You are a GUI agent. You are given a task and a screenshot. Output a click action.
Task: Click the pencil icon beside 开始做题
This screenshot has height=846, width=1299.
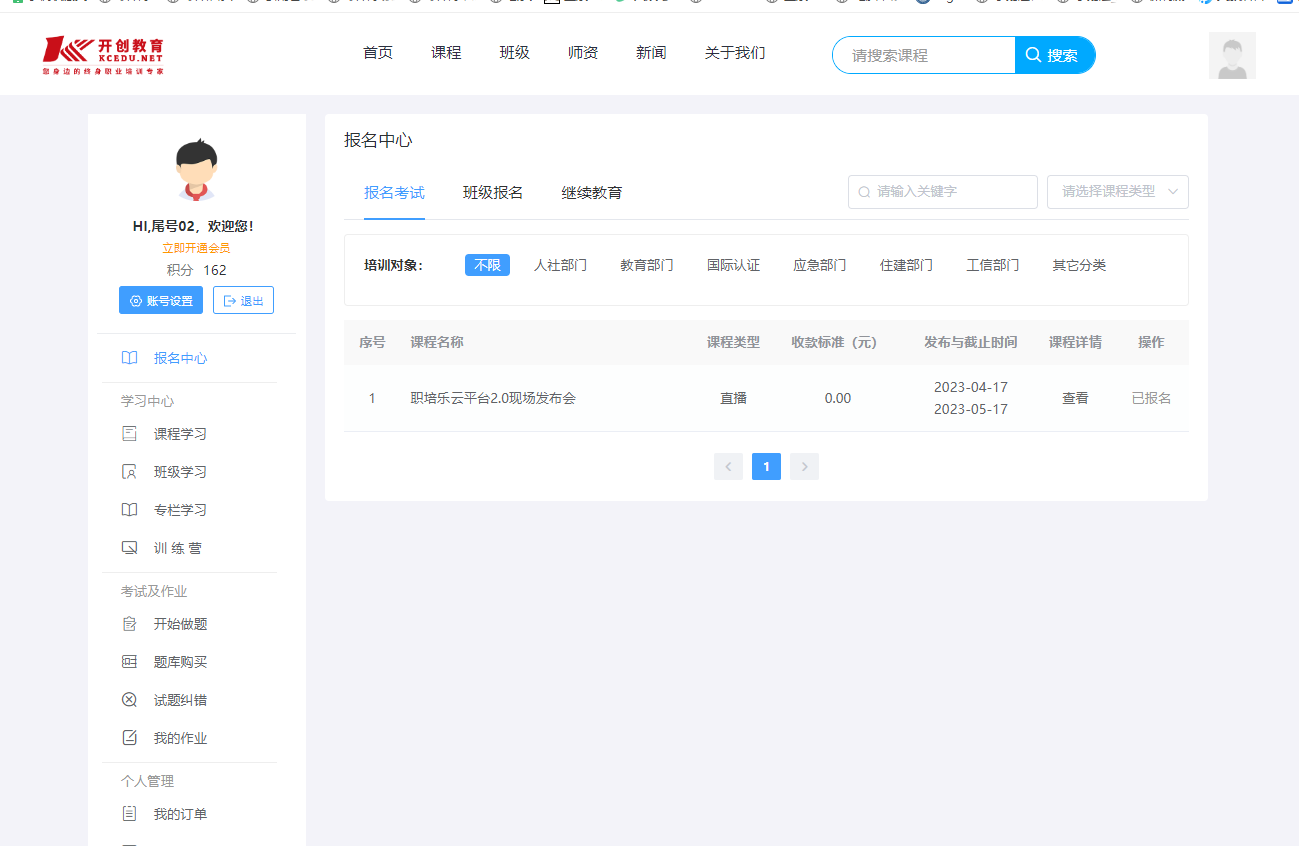(x=129, y=624)
